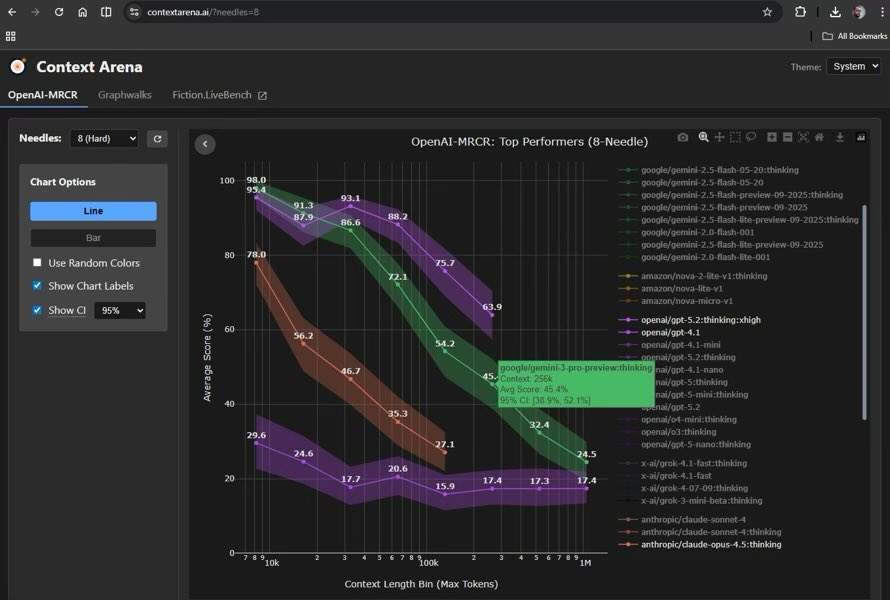Click the chart download data icon
The width and height of the screenshot is (890, 600).
point(839,137)
